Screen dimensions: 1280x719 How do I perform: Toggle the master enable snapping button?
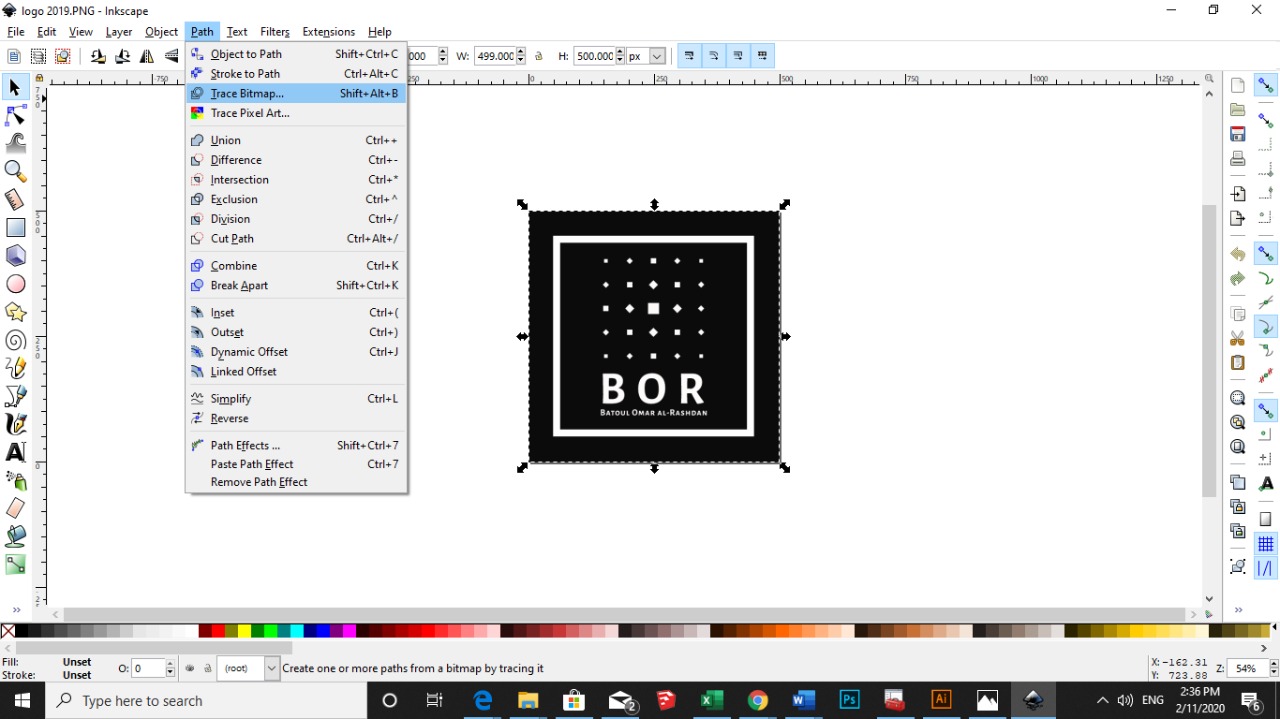1266,86
